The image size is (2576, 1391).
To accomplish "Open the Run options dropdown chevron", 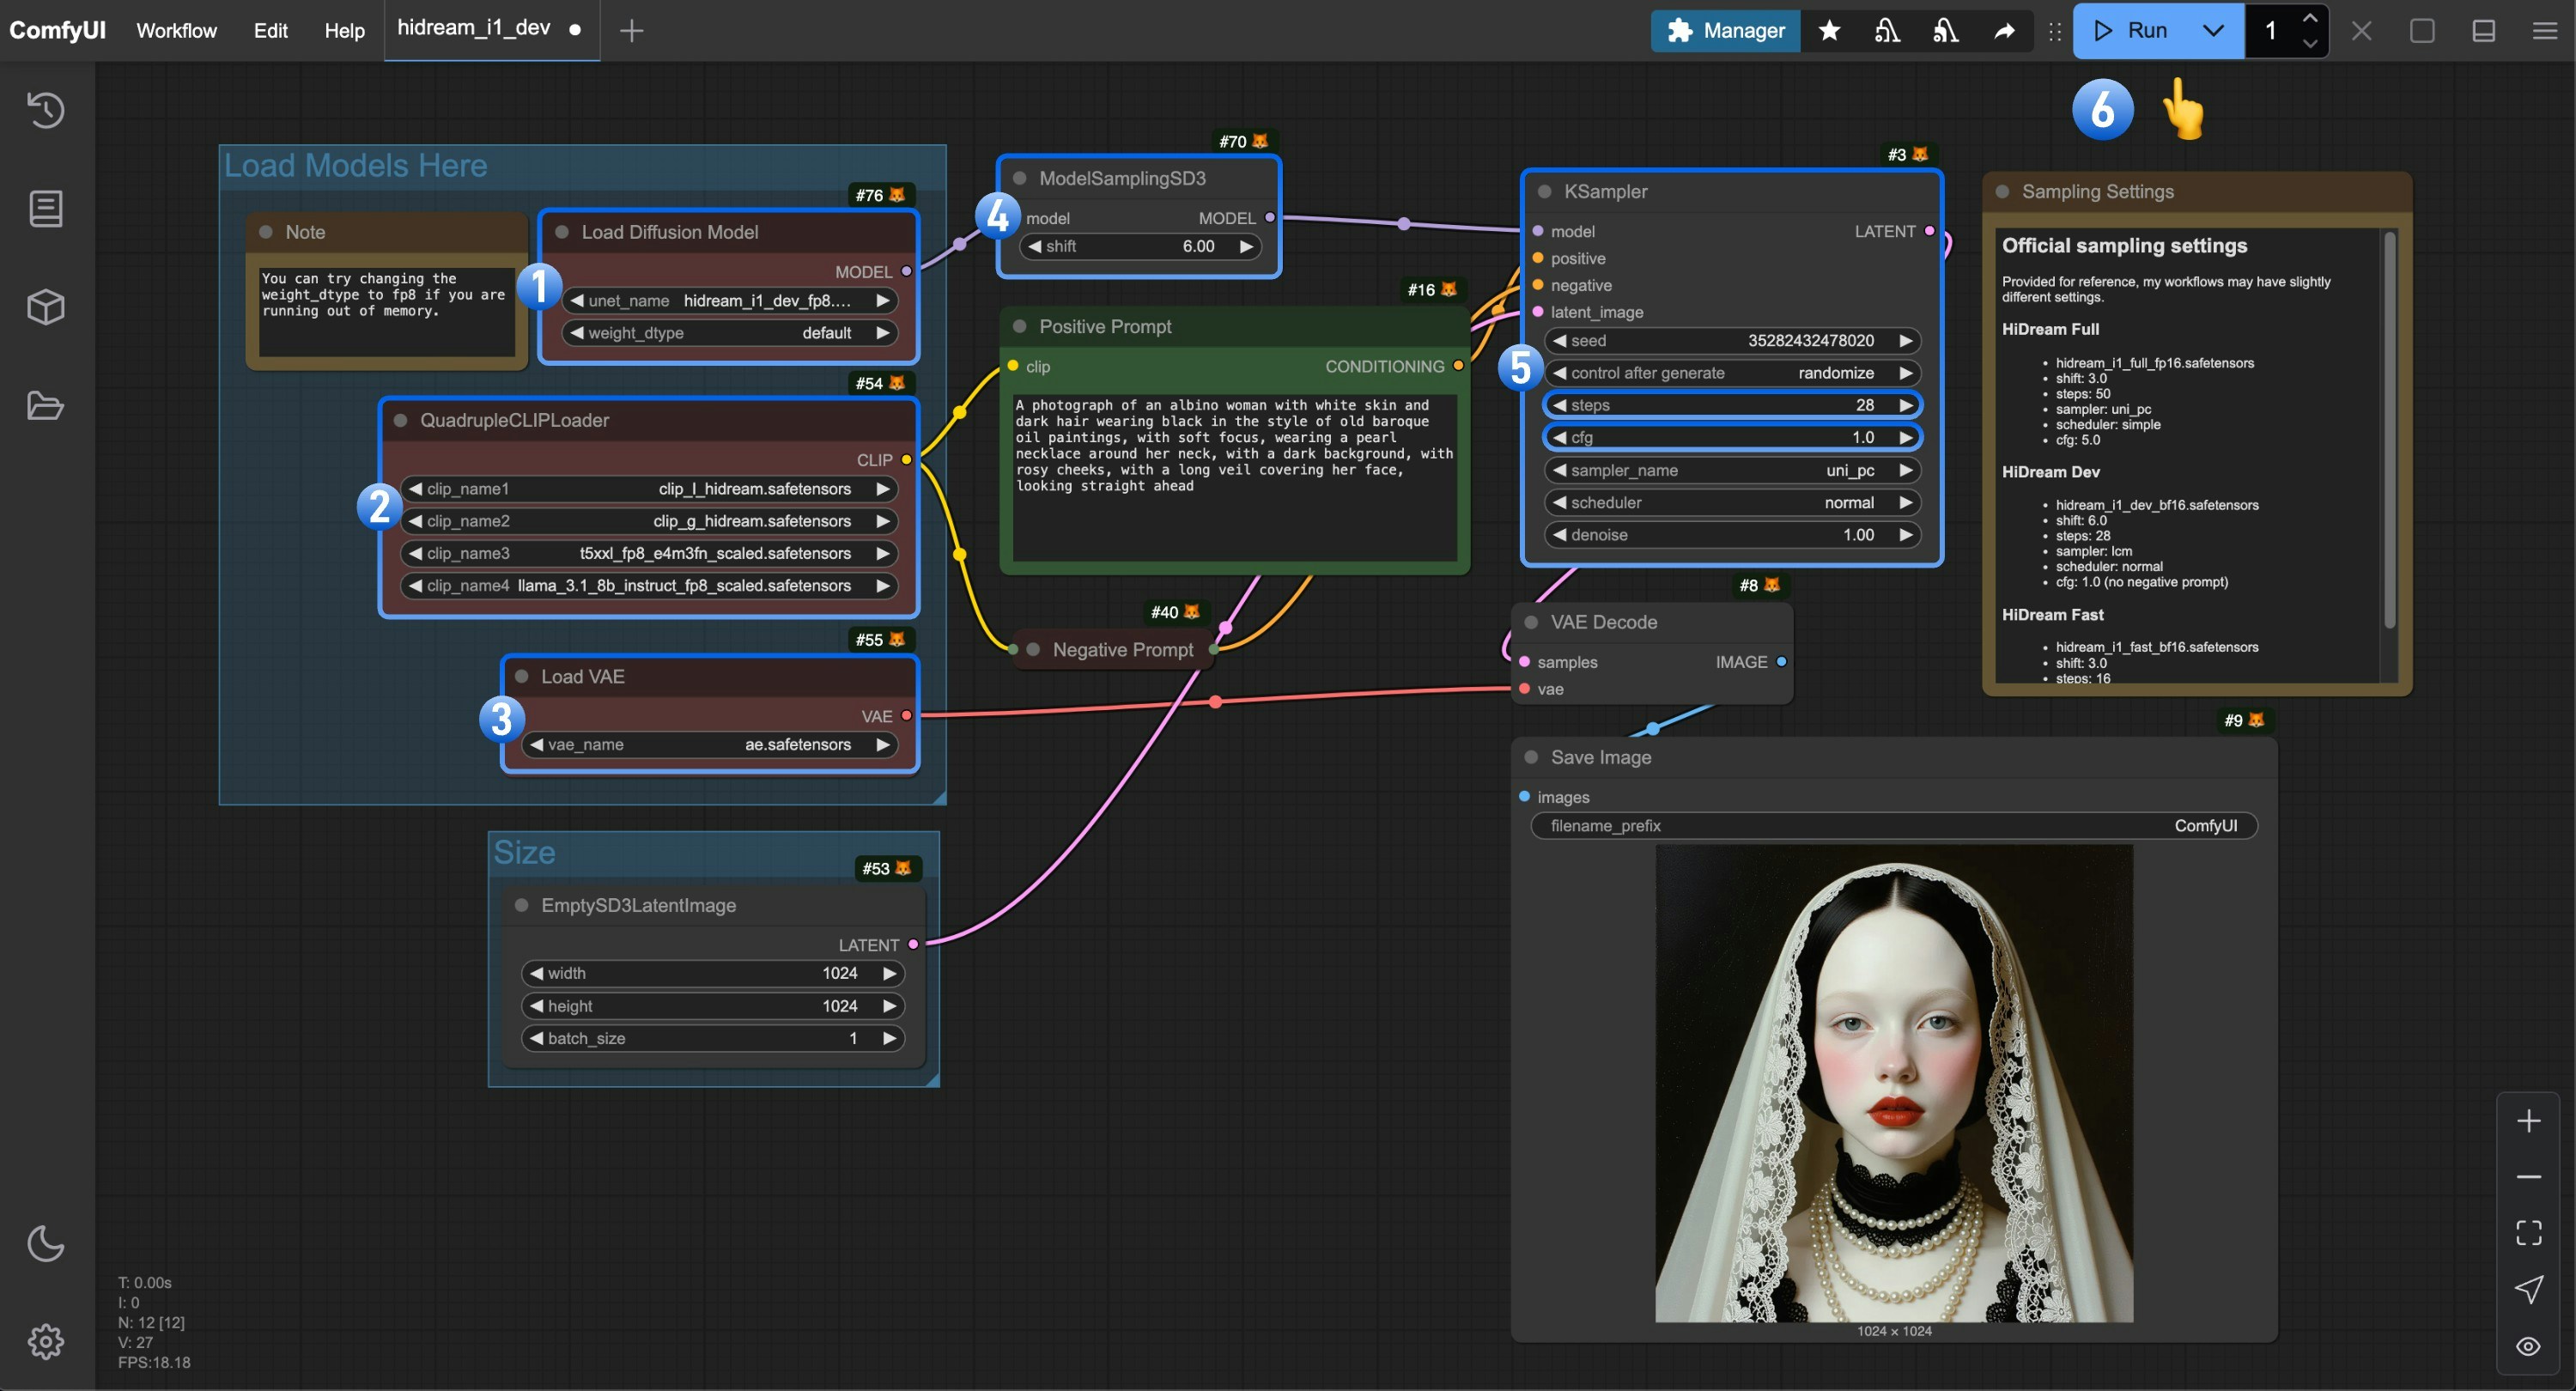I will [2212, 30].
